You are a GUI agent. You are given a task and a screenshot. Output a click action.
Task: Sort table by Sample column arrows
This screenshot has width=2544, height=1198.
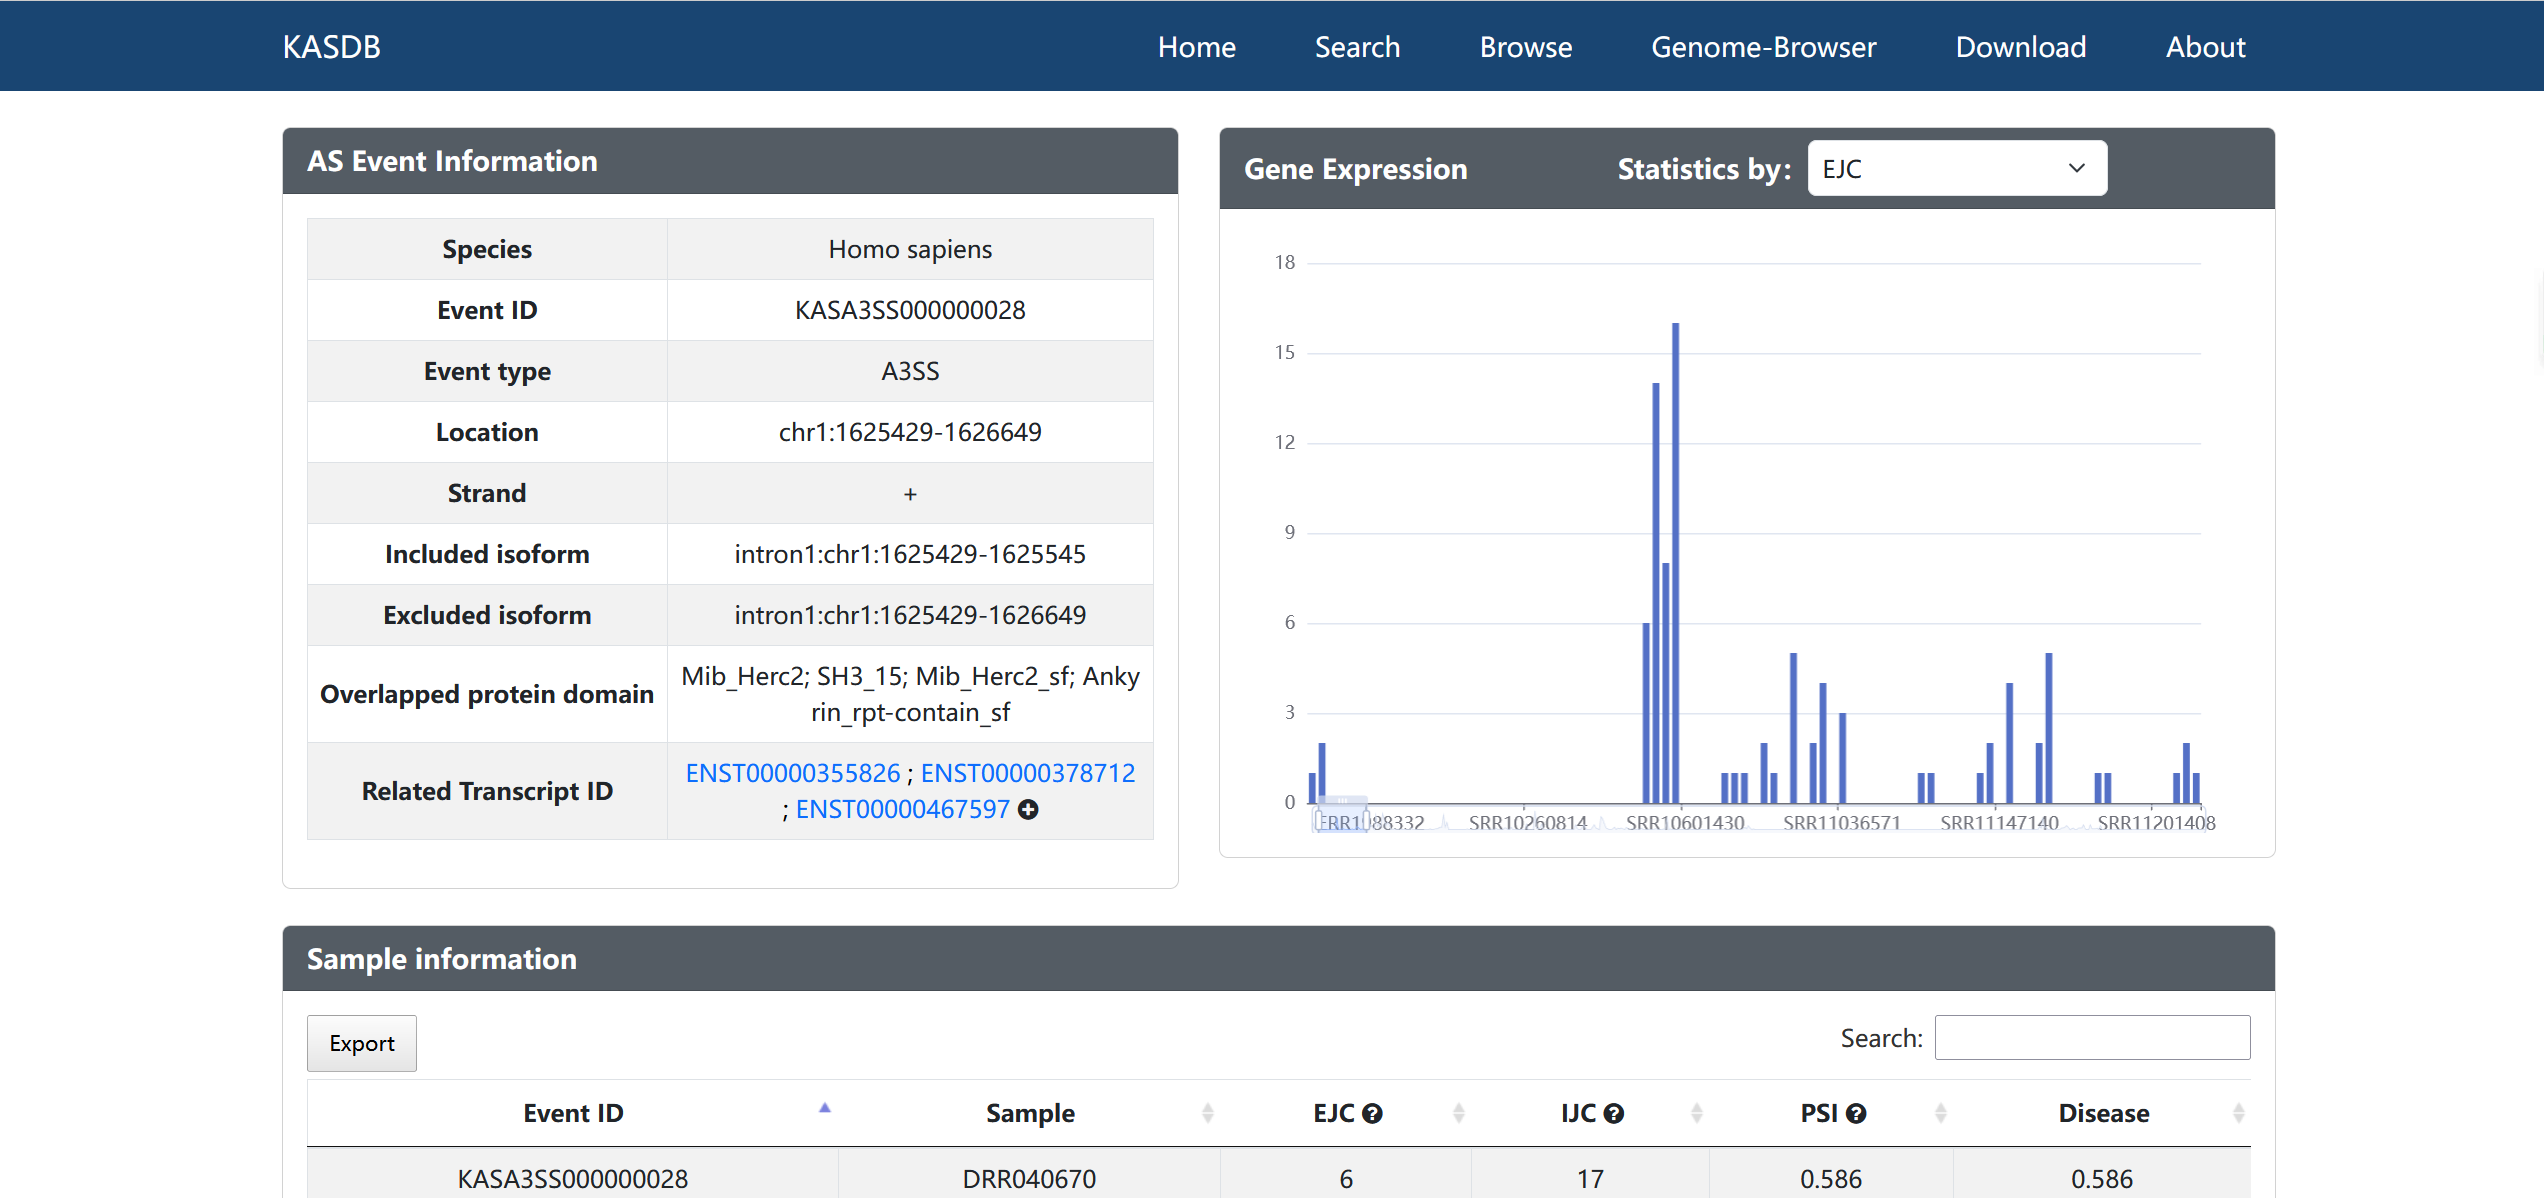pyautogui.click(x=1207, y=1113)
